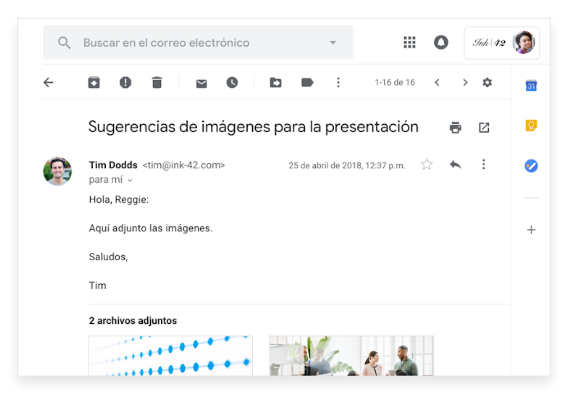Click the sender name 'Tim Dodds'

click(x=113, y=165)
